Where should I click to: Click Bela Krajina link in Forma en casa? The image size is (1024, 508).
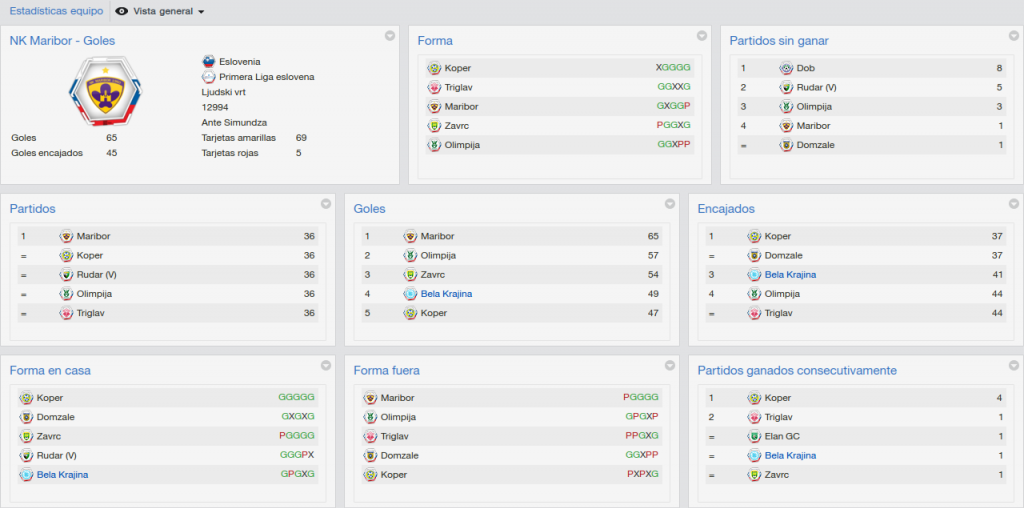tap(62, 475)
